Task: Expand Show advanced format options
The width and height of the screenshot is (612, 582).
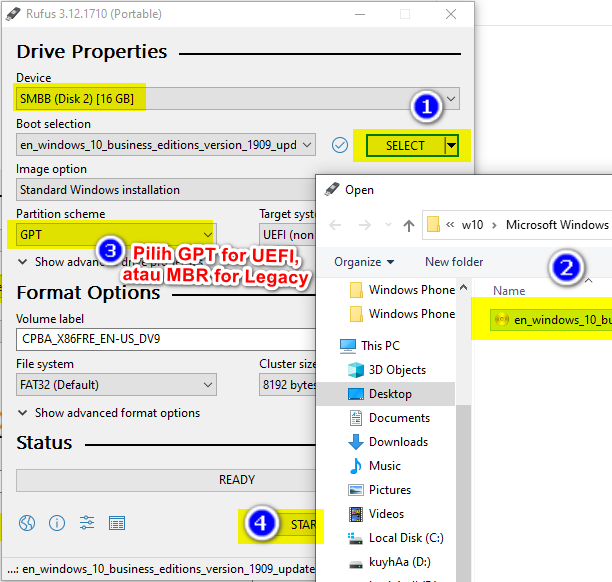Action: (x=109, y=413)
